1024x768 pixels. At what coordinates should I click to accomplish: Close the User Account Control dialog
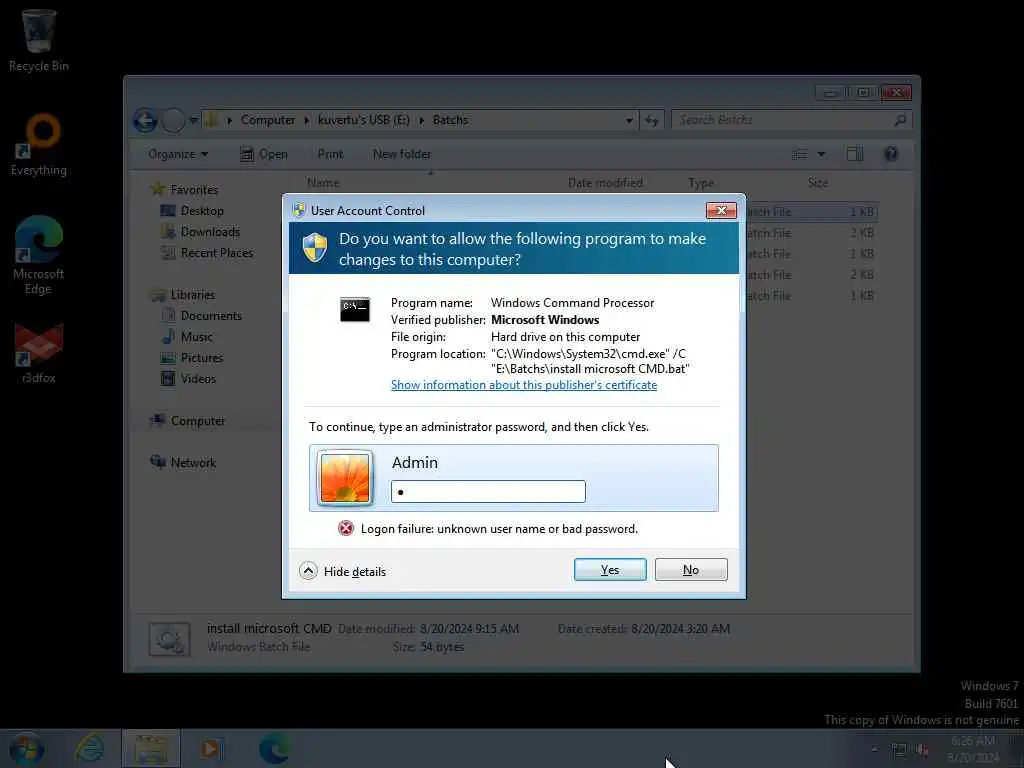point(721,210)
